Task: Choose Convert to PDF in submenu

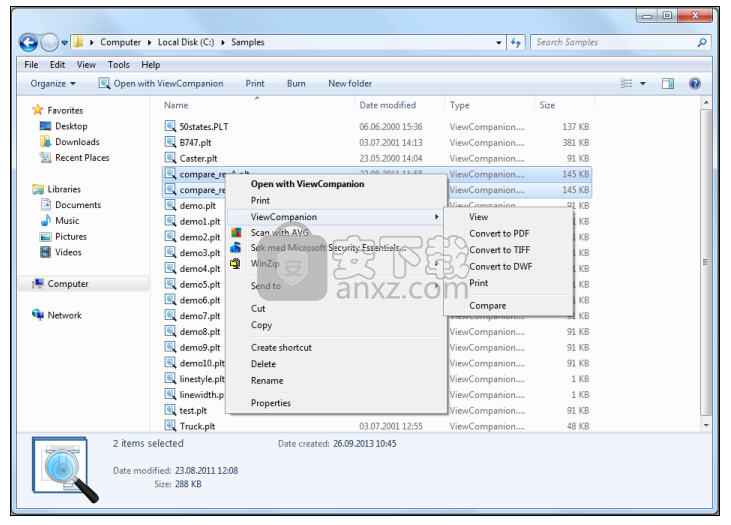Action: (x=499, y=234)
